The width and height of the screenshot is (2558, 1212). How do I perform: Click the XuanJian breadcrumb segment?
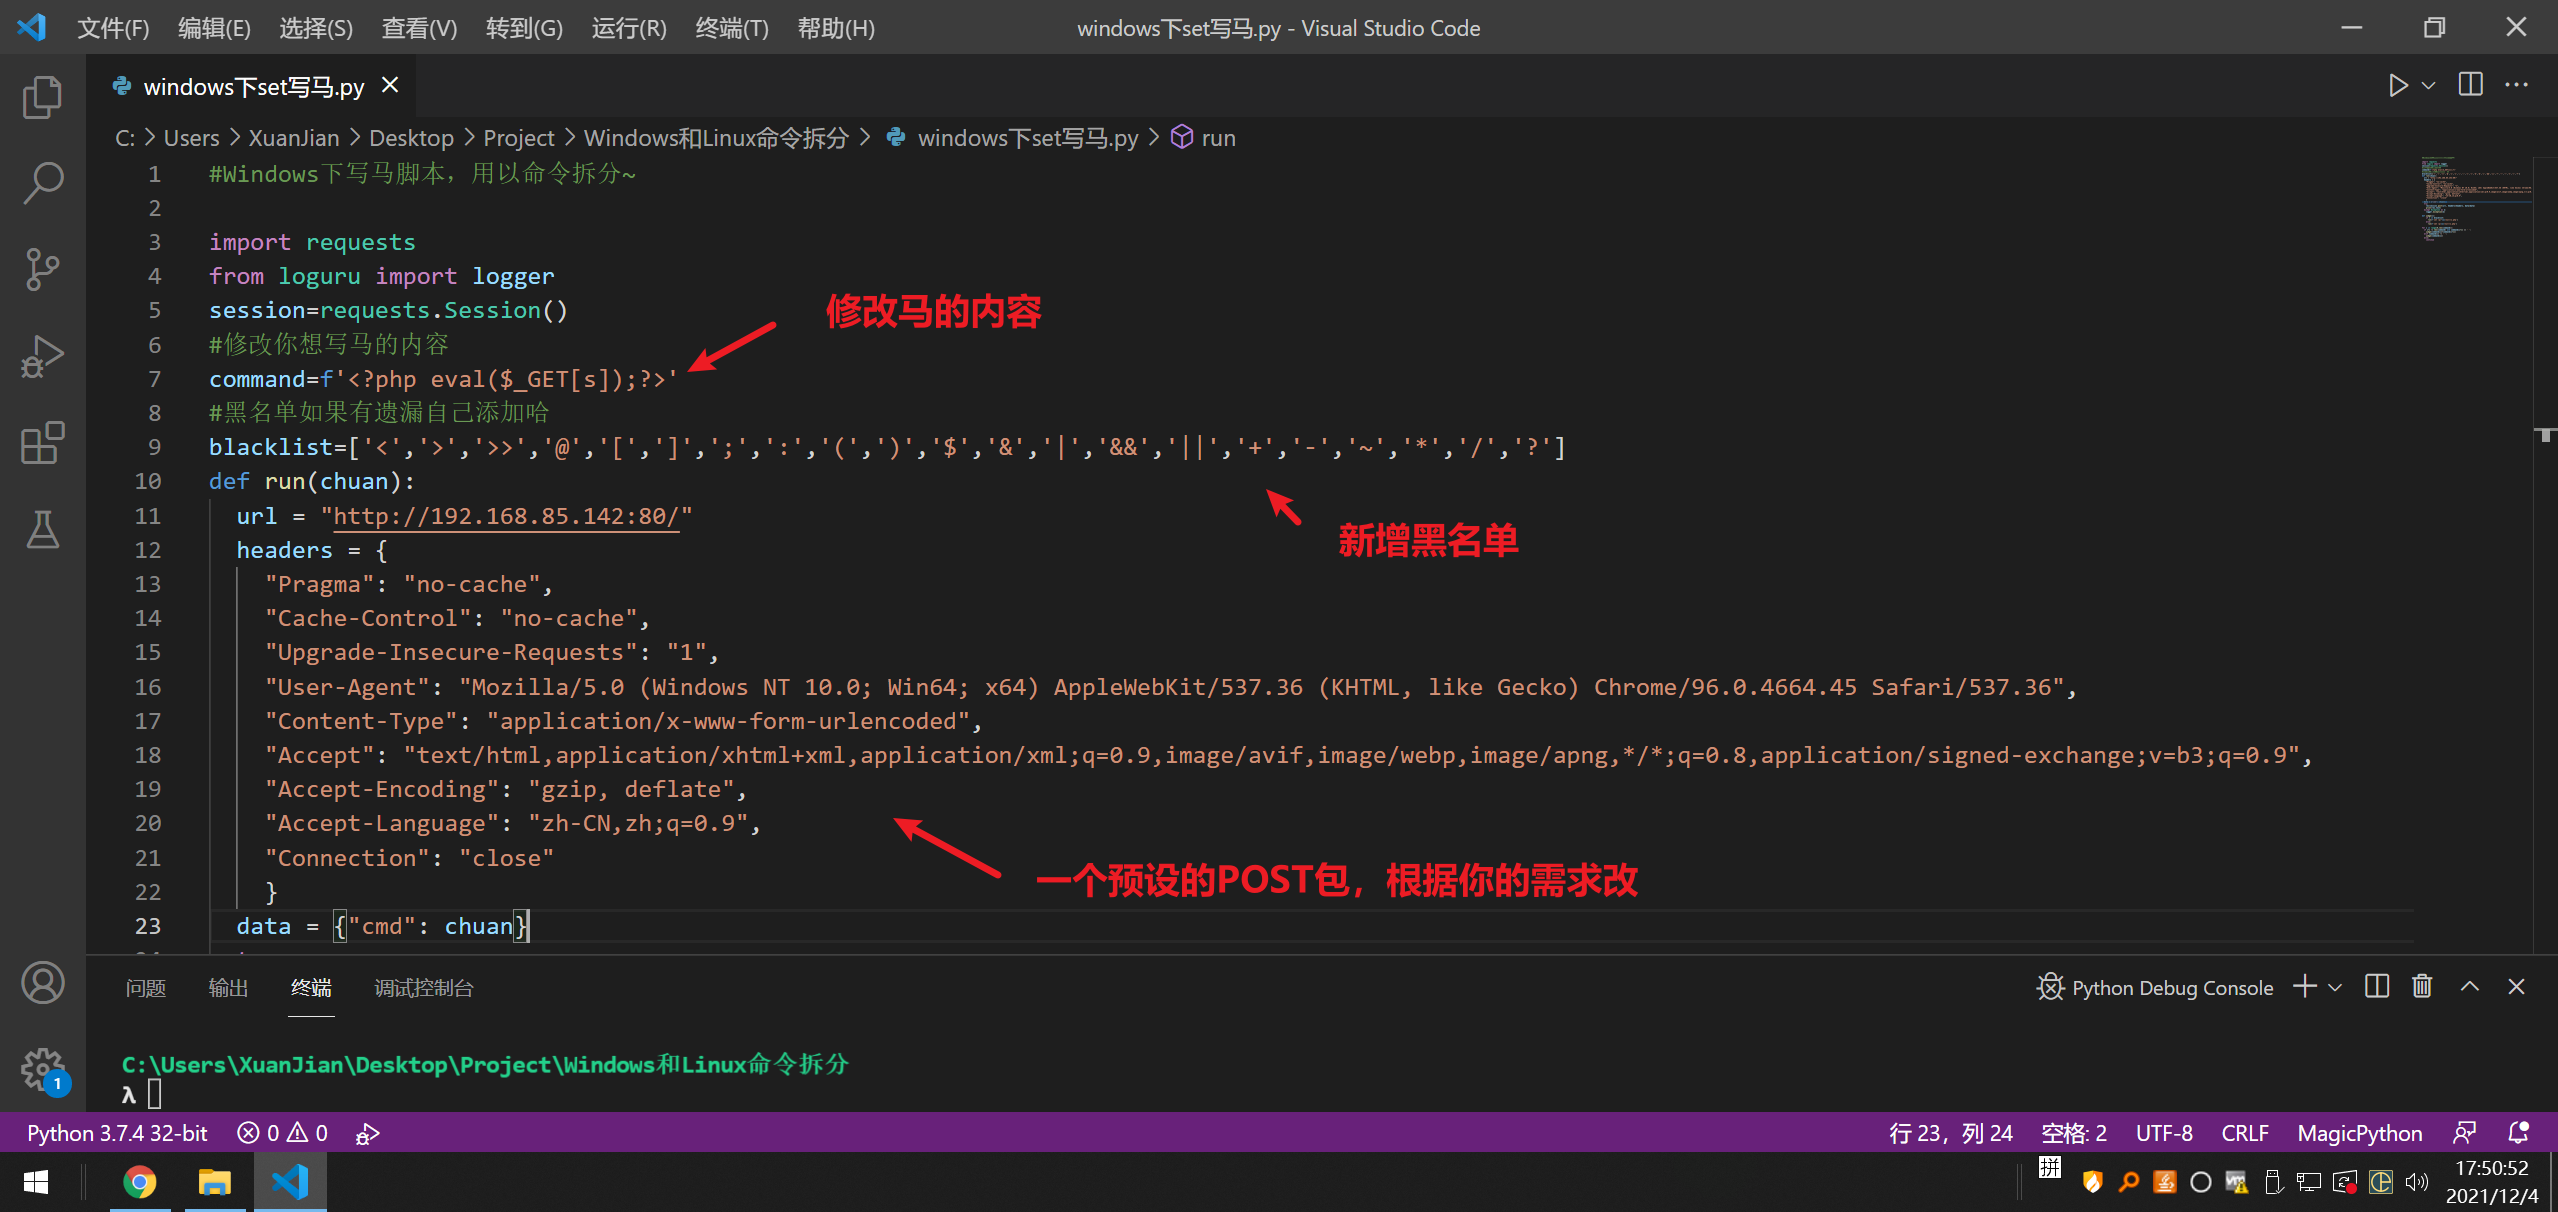click(294, 138)
